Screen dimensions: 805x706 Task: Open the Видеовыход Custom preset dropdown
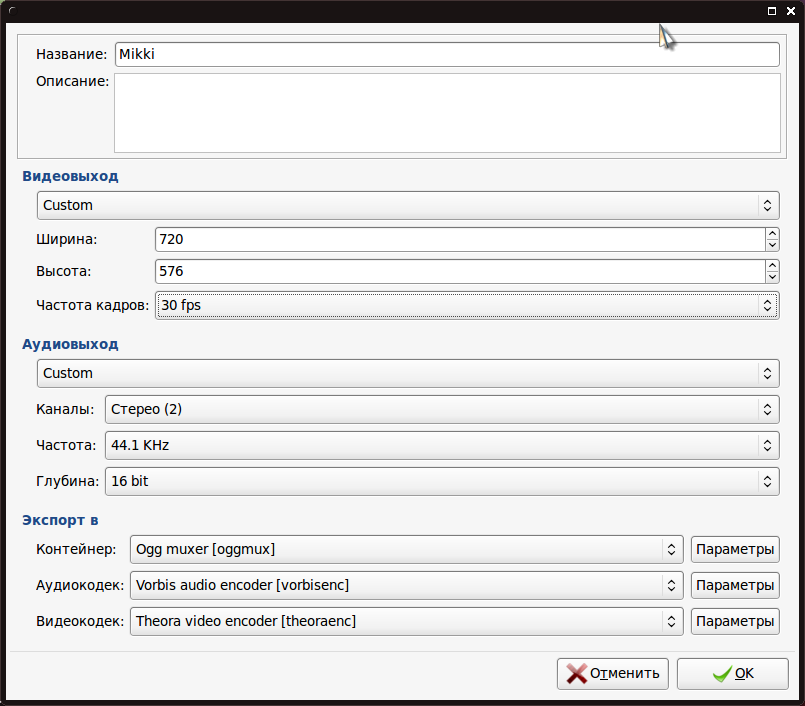pos(408,205)
